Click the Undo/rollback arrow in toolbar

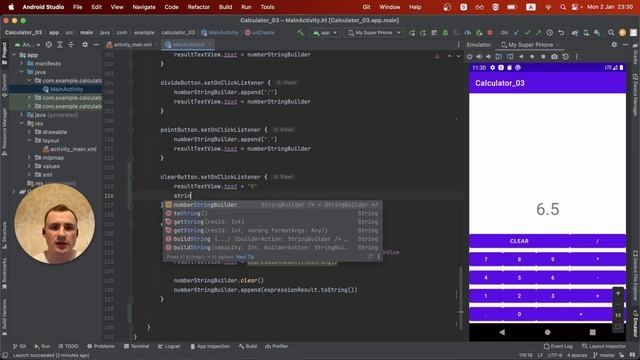coord(561,33)
